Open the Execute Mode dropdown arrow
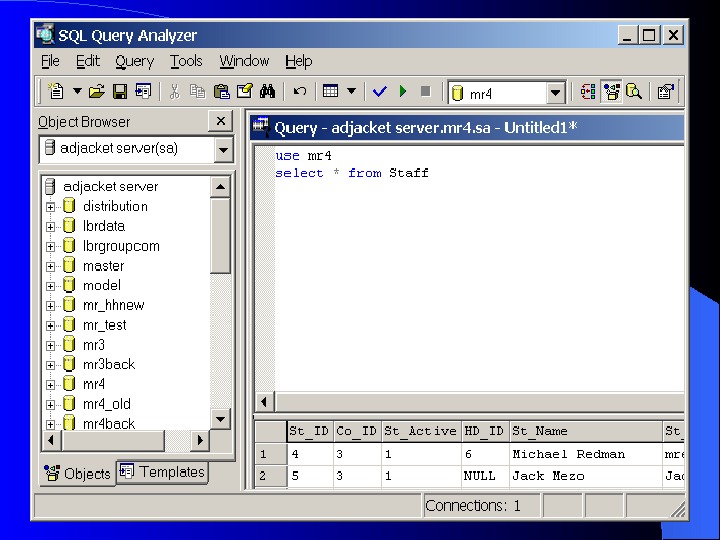720x540 pixels. (x=351, y=91)
